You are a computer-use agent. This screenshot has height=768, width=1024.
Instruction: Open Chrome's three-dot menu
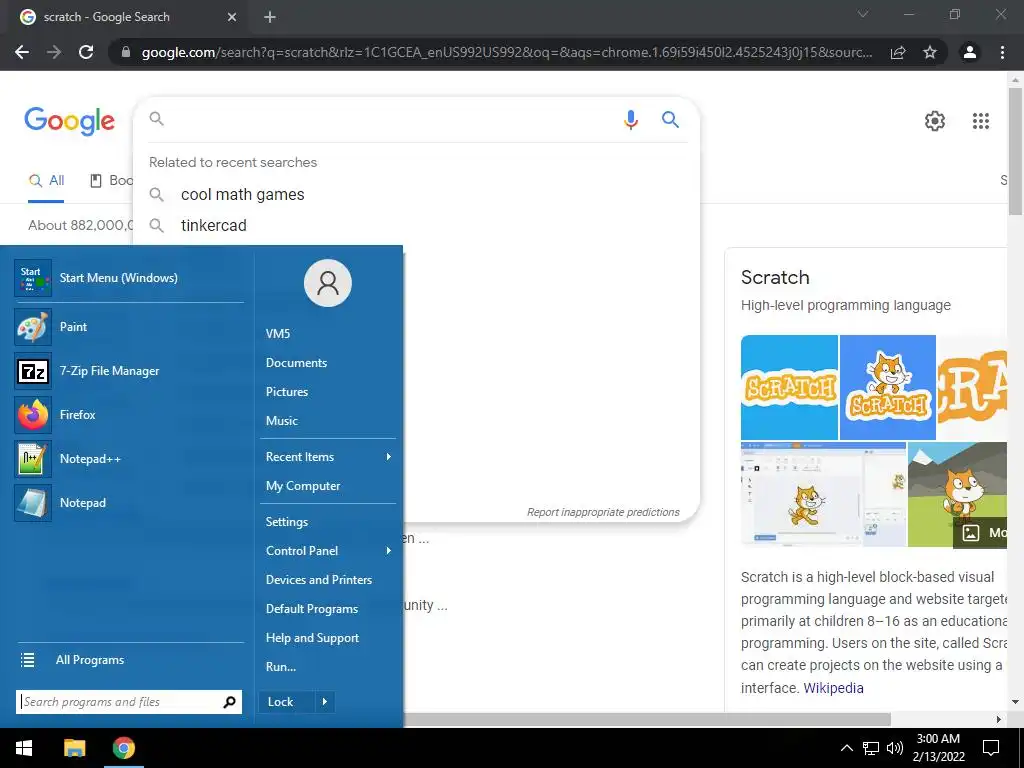point(1002,52)
